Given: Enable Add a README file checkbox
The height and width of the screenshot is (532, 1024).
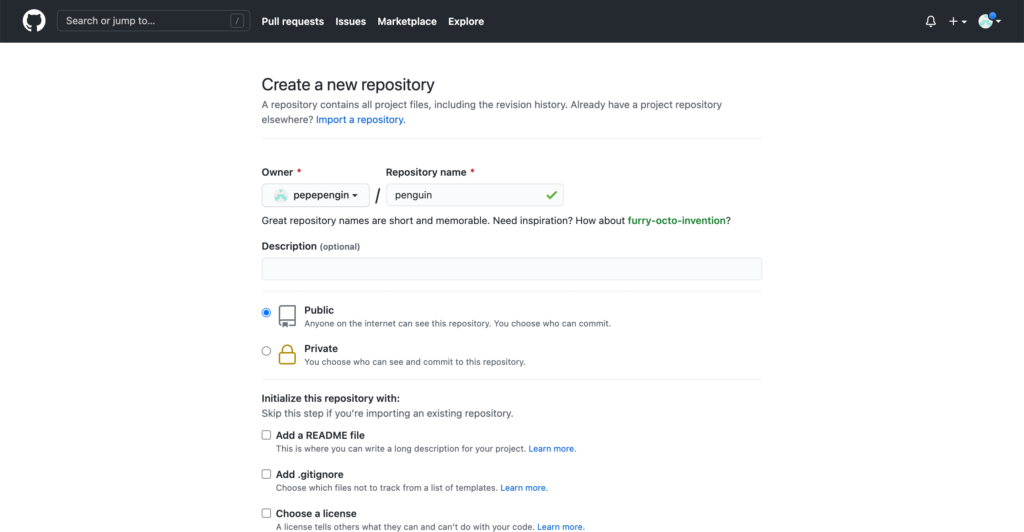Looking at the screenshot, I should tap(266, 435).
